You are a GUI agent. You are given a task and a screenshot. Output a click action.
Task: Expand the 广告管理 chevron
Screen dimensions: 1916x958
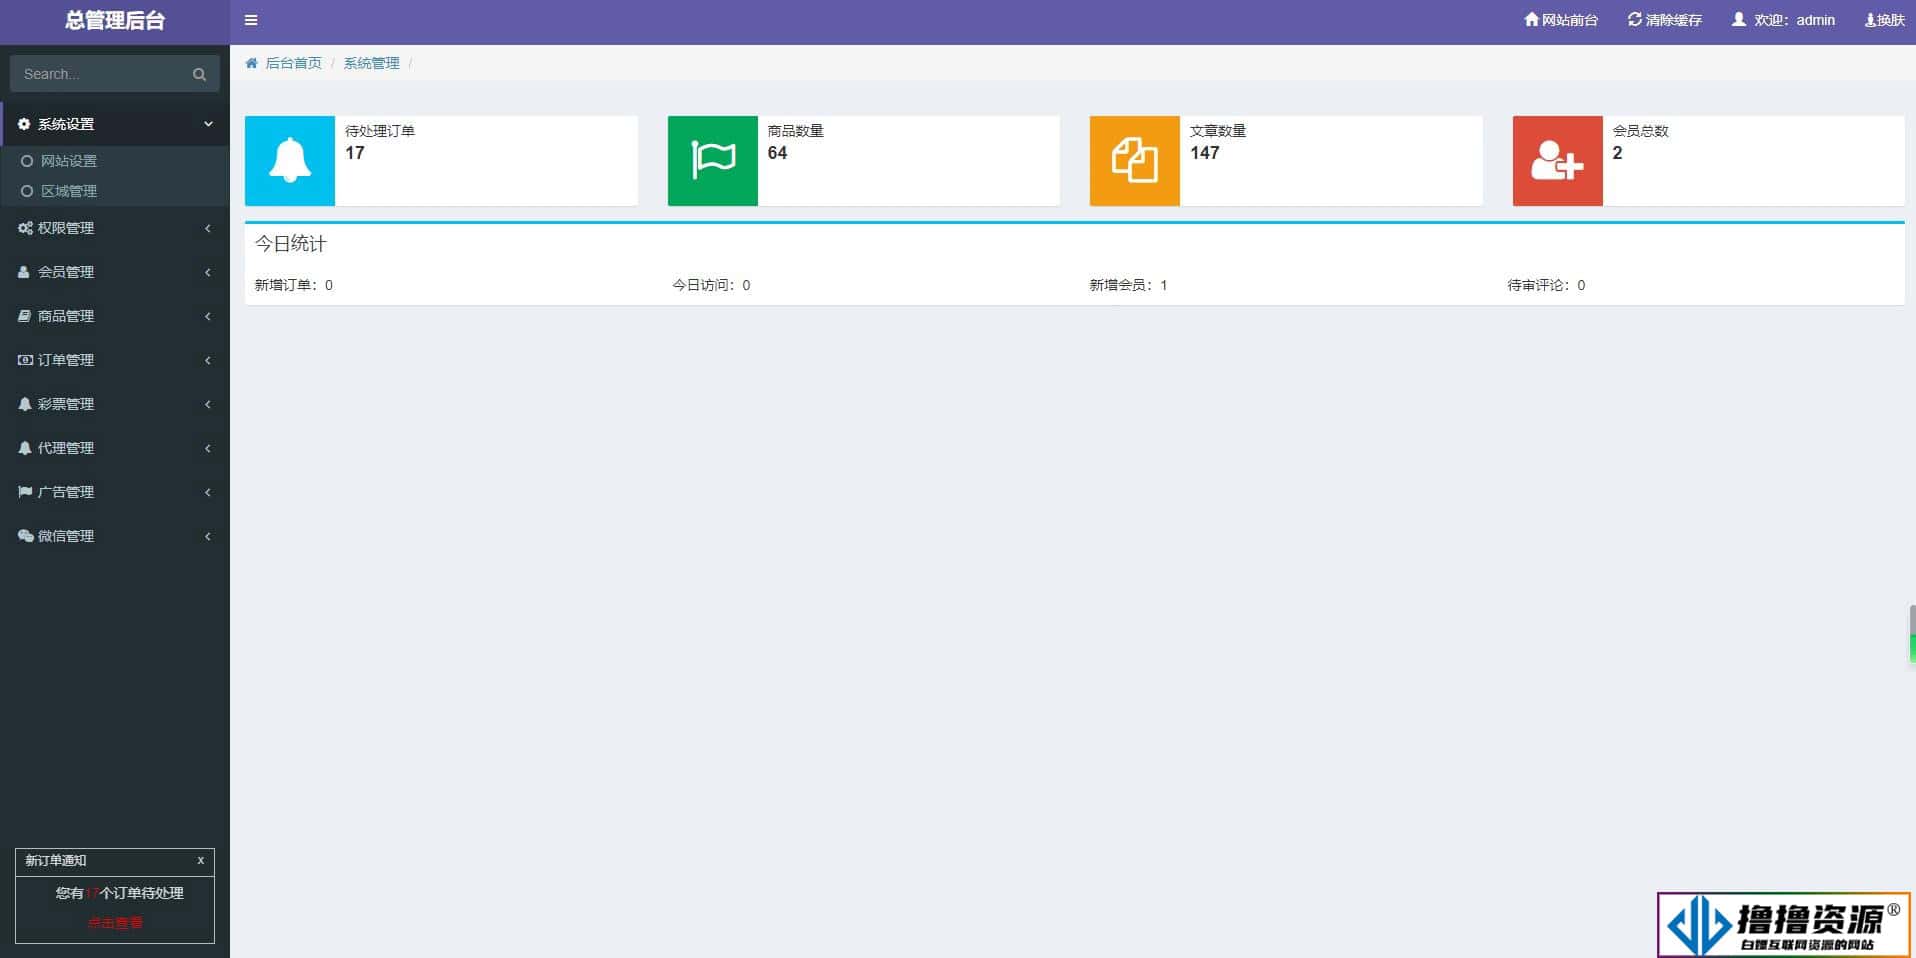[208, 492]
